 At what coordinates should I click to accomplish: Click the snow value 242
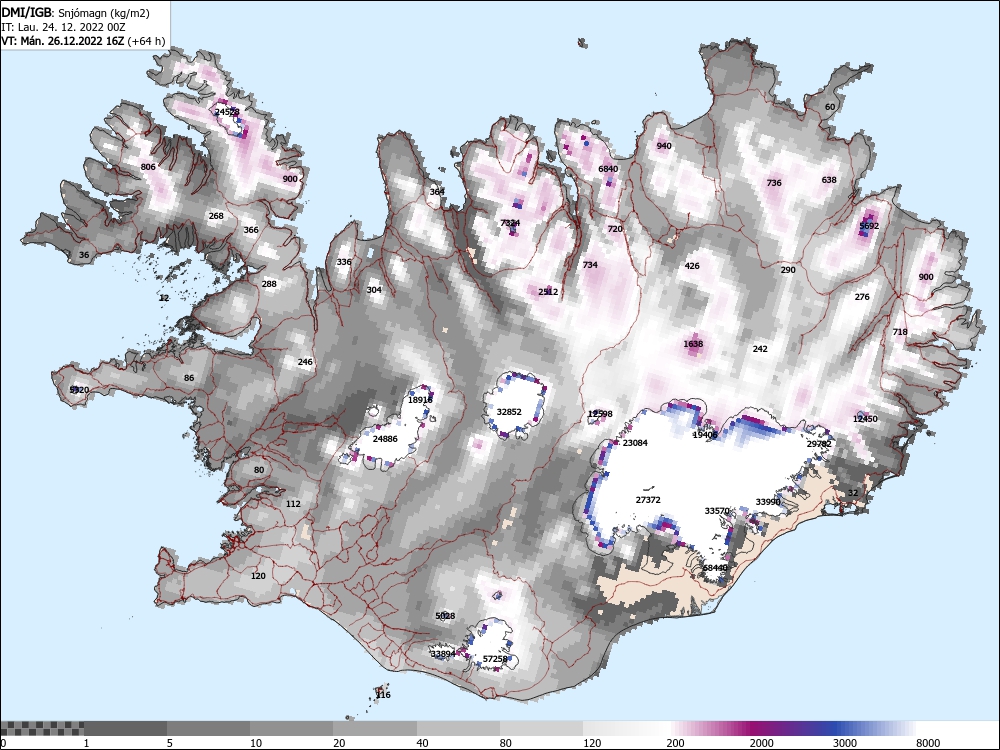click(760, 349)
